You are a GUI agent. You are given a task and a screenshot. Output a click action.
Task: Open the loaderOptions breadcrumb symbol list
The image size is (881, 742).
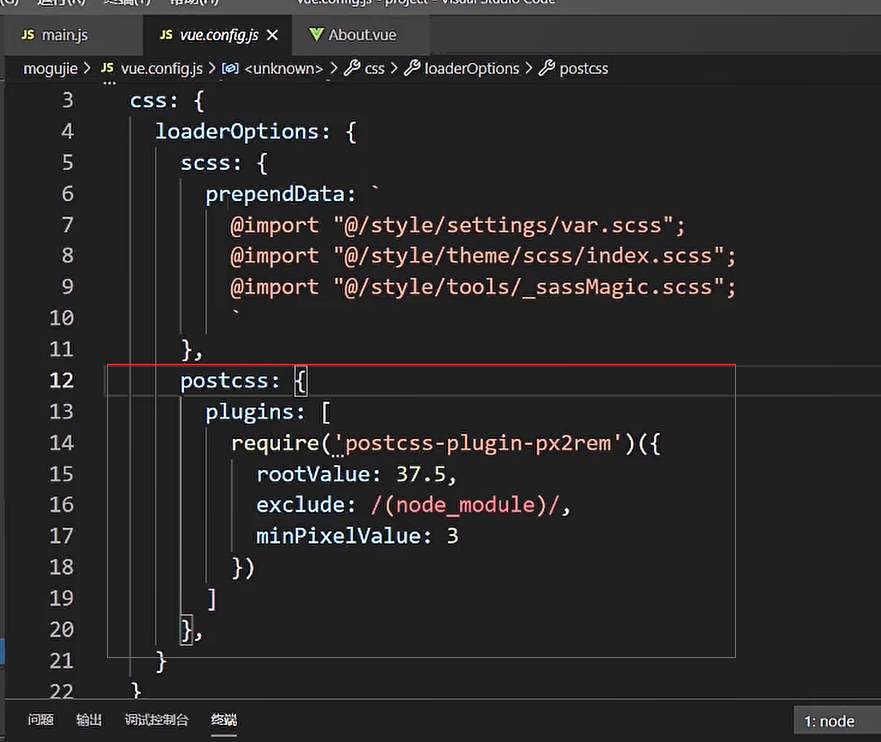471,68
